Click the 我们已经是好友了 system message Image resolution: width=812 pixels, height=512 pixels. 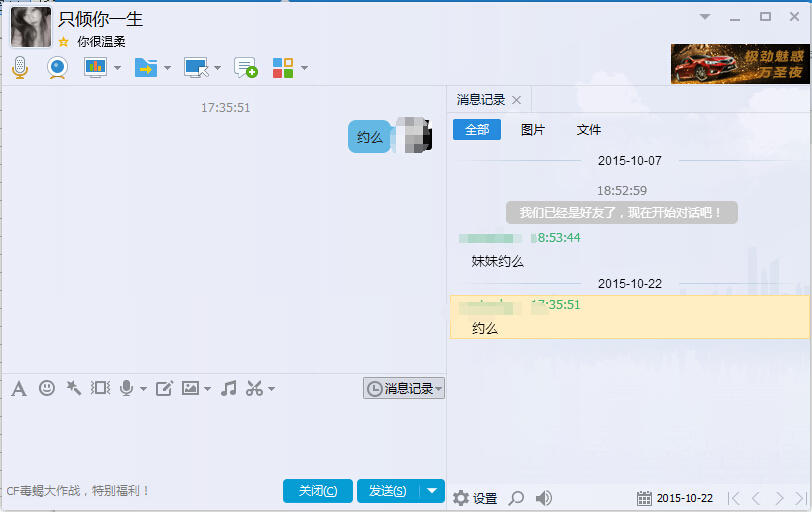[621, 212]
